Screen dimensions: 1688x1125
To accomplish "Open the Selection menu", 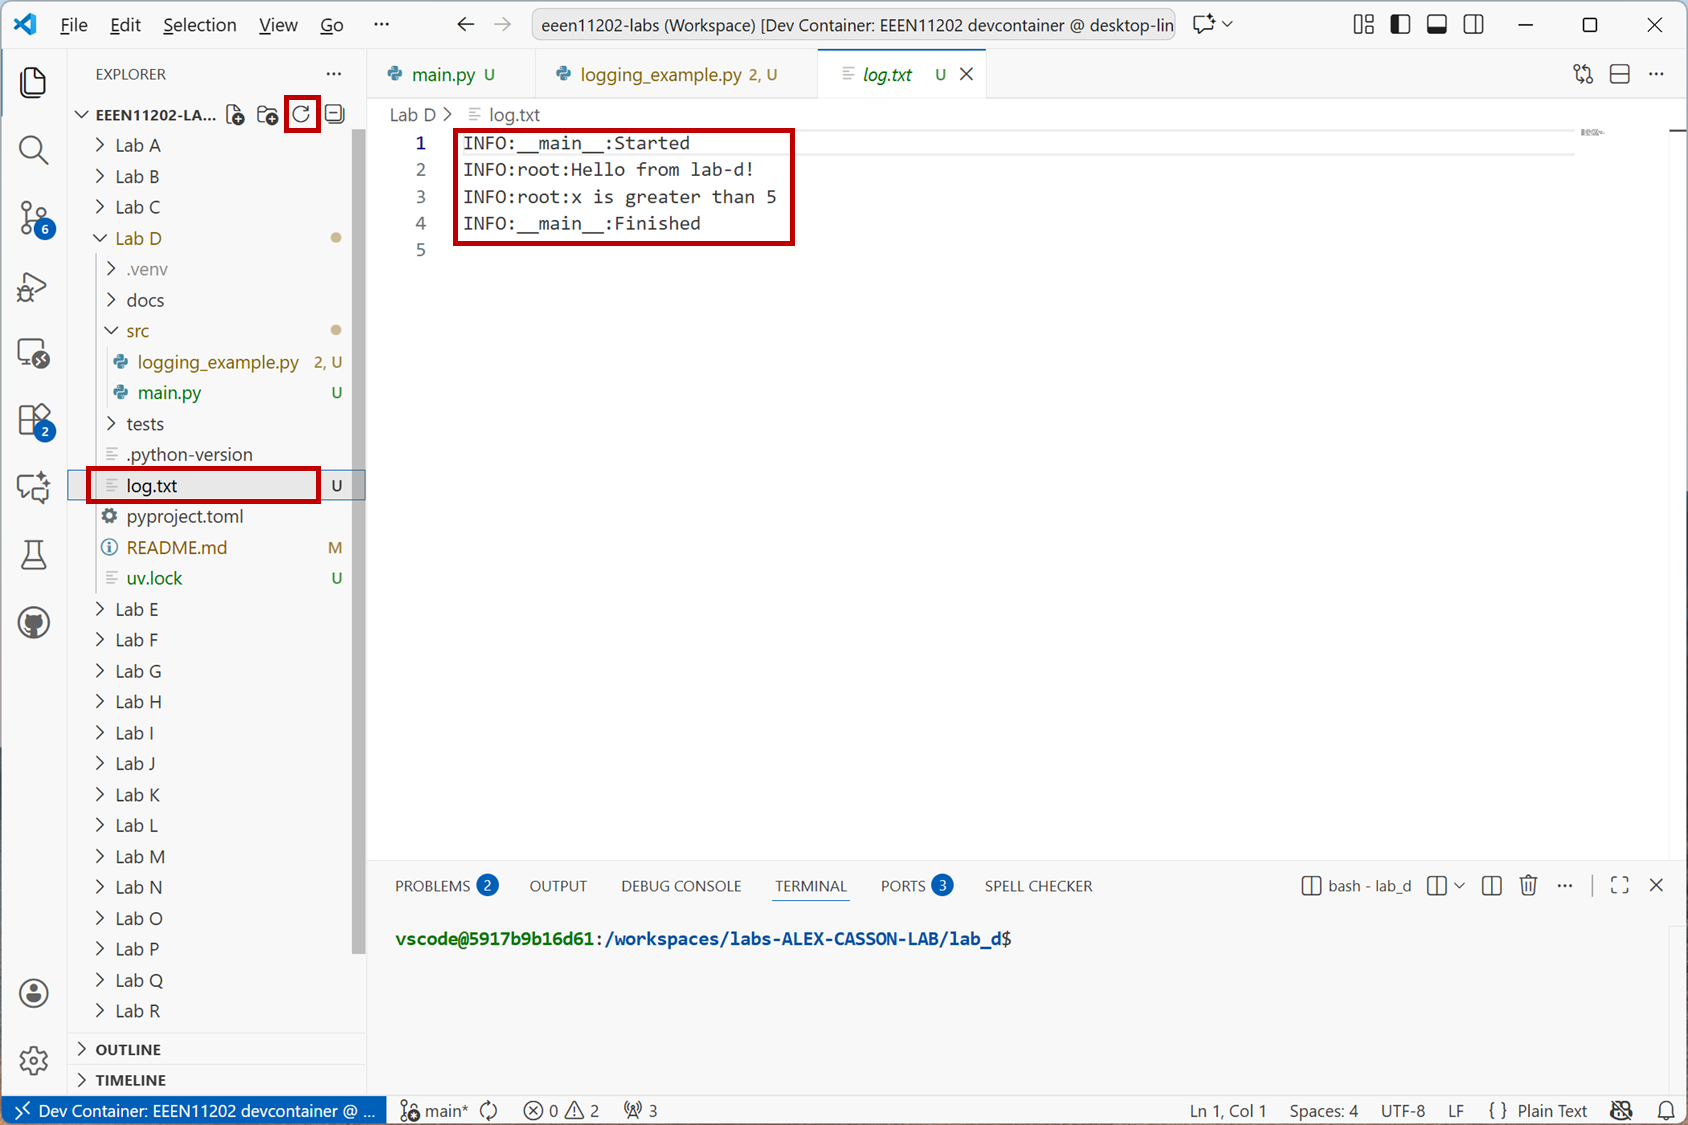I will point(199,25).
